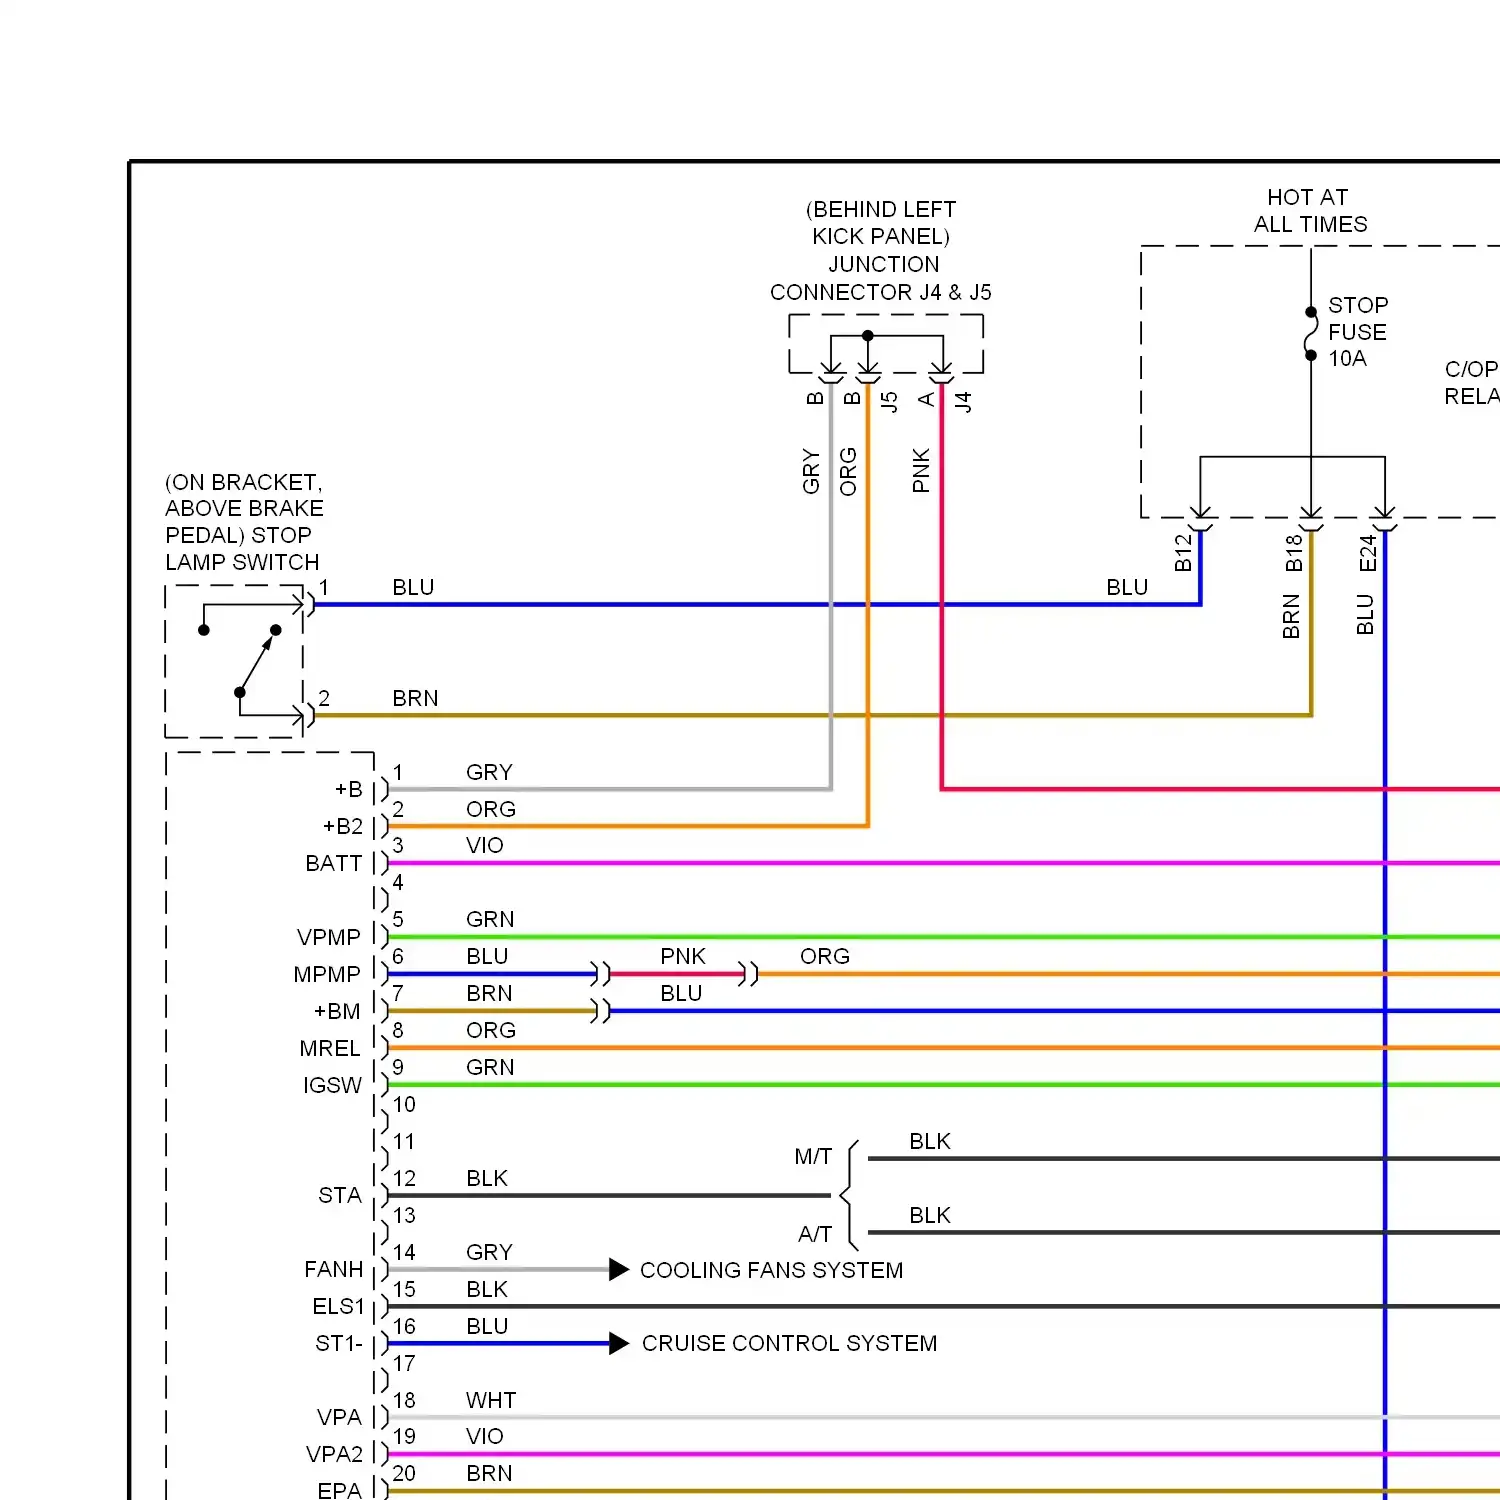The width and height of the screenshot is (1500, 1500).
Task: Click the J4 connector label
Action: pos(963,402)
